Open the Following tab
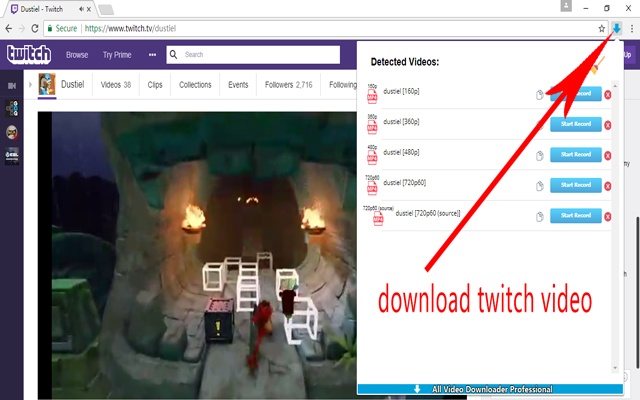640x400 pixels. pyautogui.click(x=343, y=84)
